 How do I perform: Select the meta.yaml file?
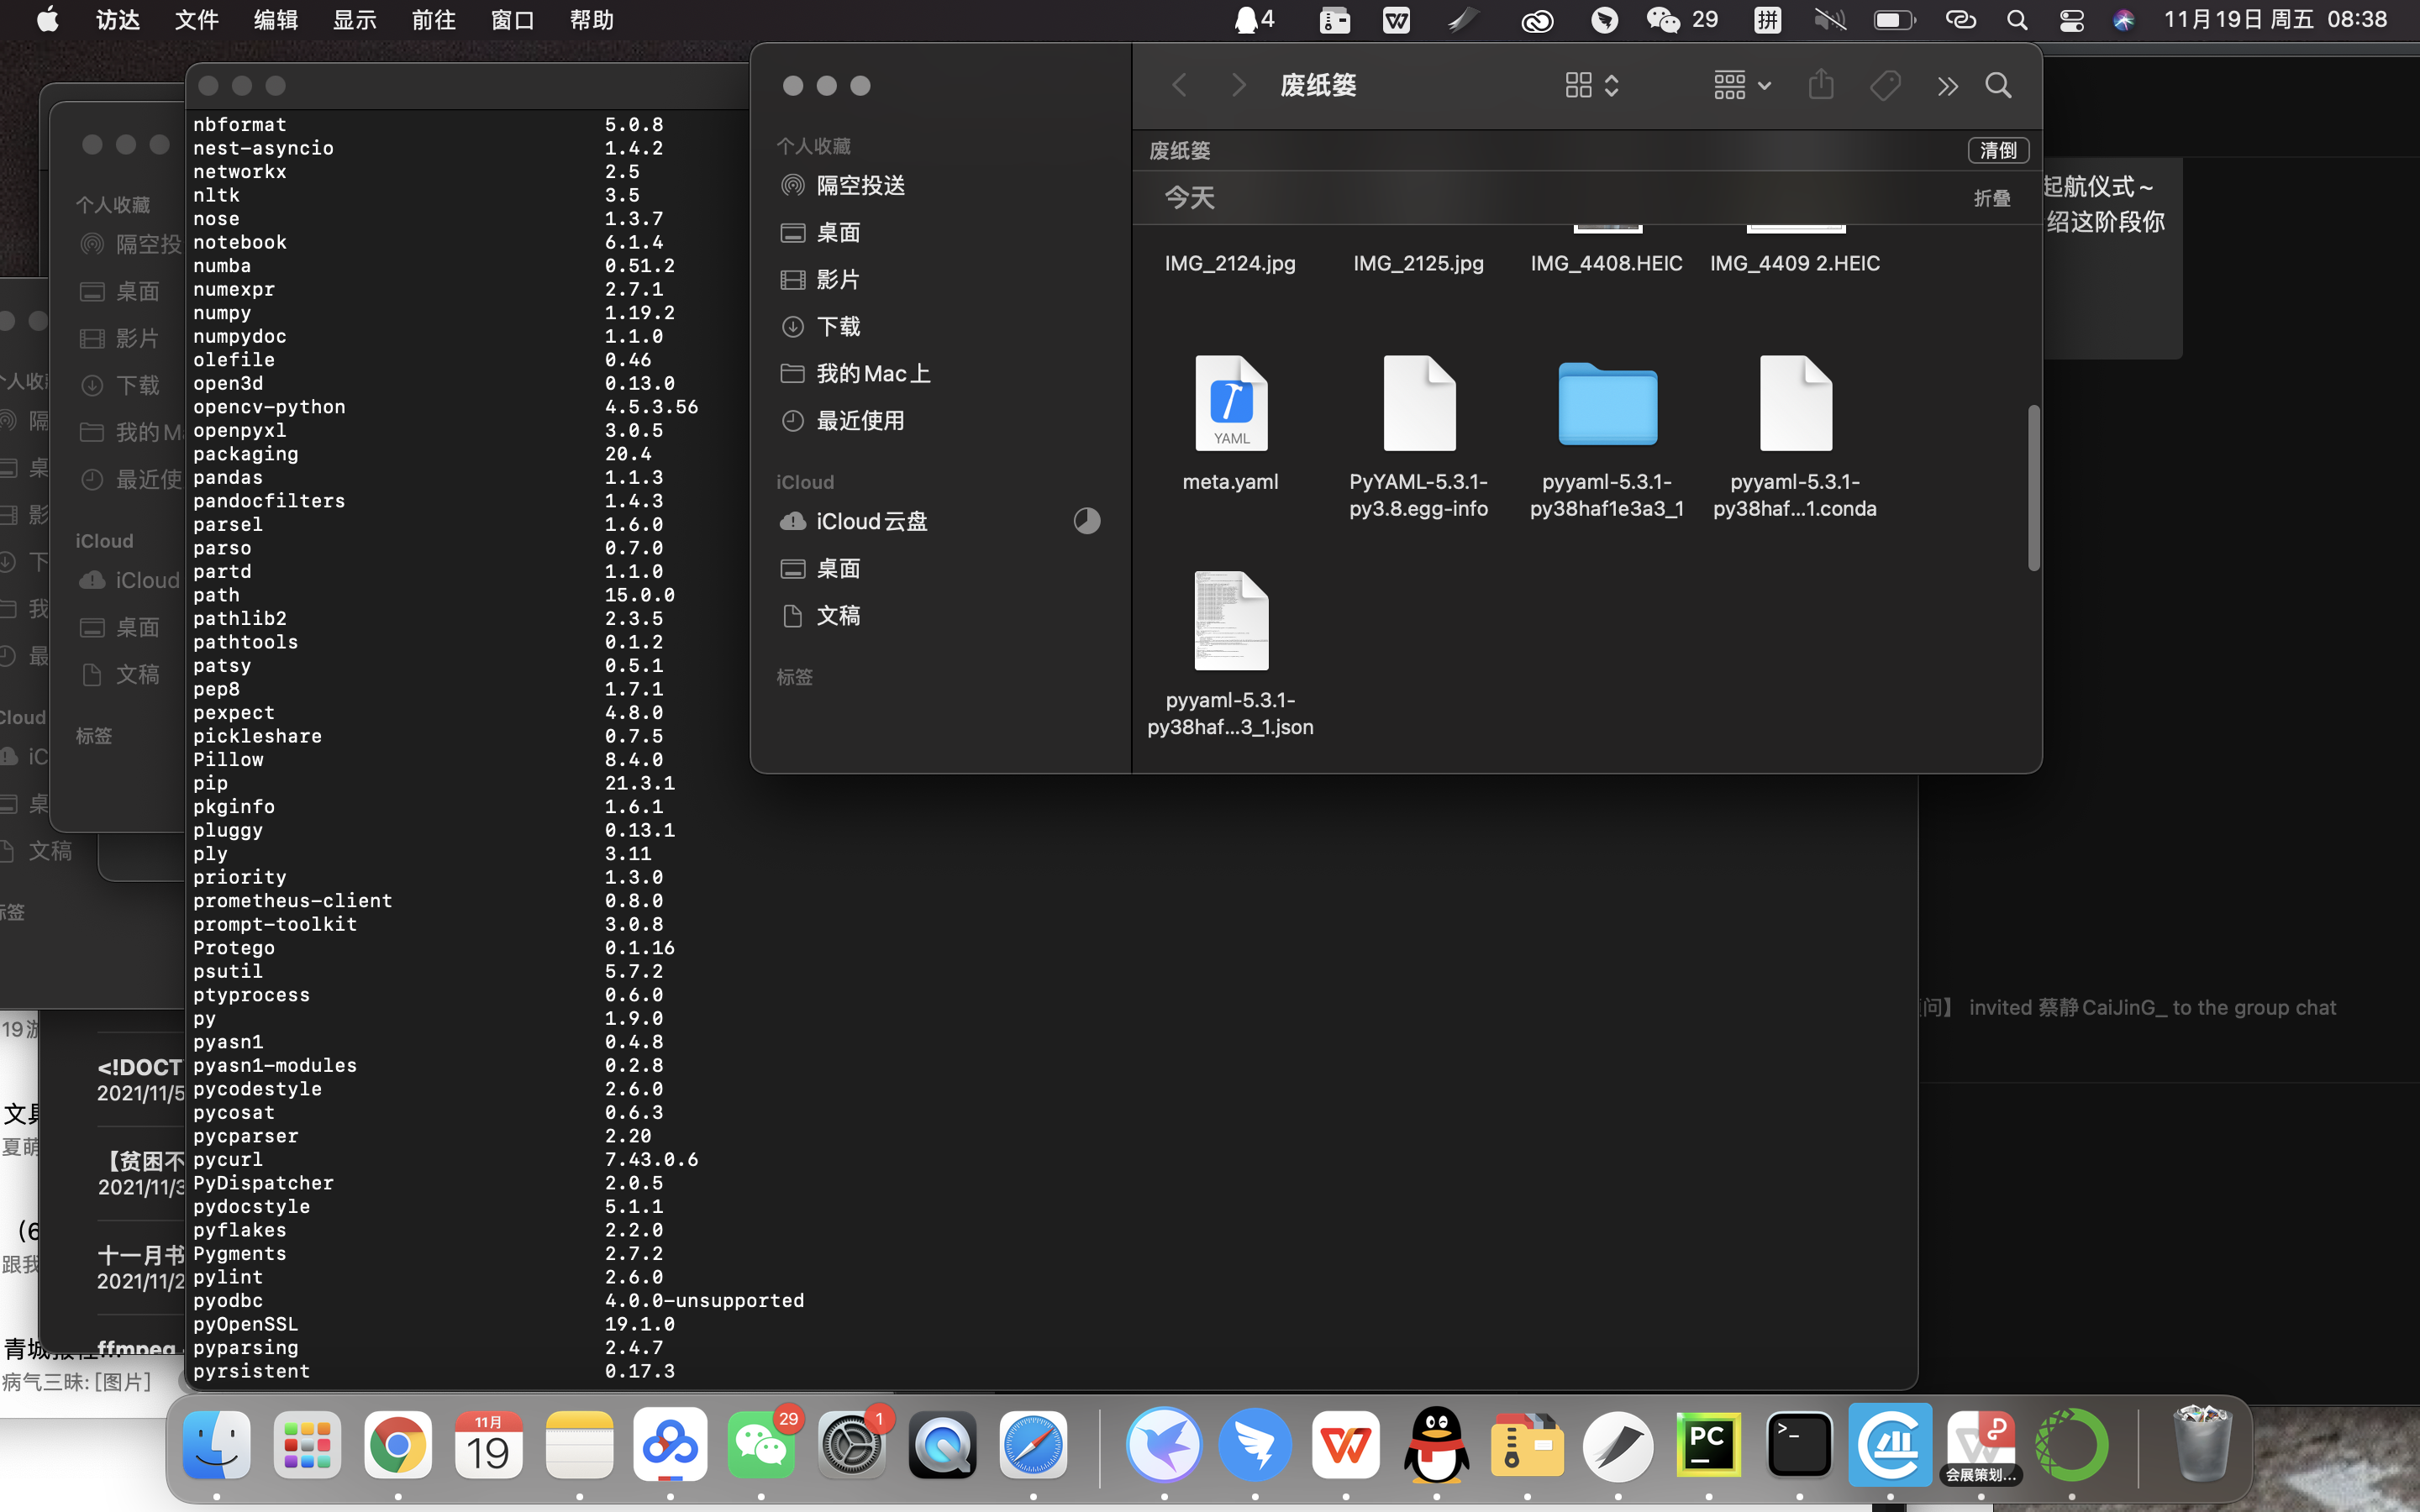pos(1231,404)
